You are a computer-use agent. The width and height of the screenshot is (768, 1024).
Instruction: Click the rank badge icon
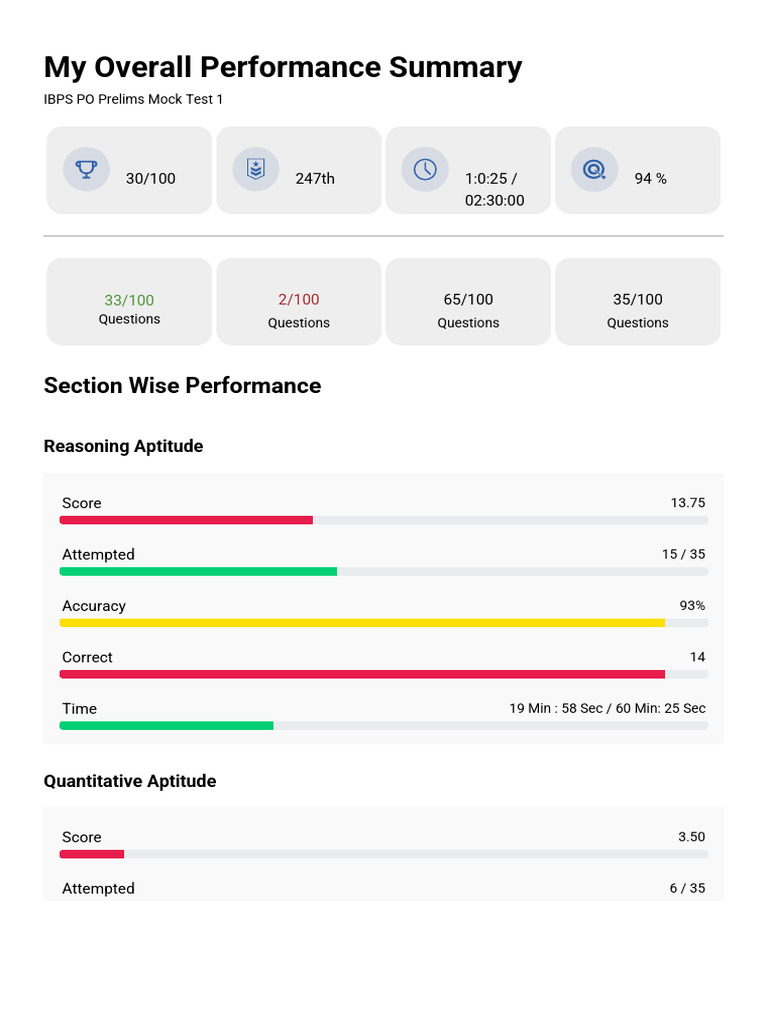pyautogui.click(x=256, y=169)
